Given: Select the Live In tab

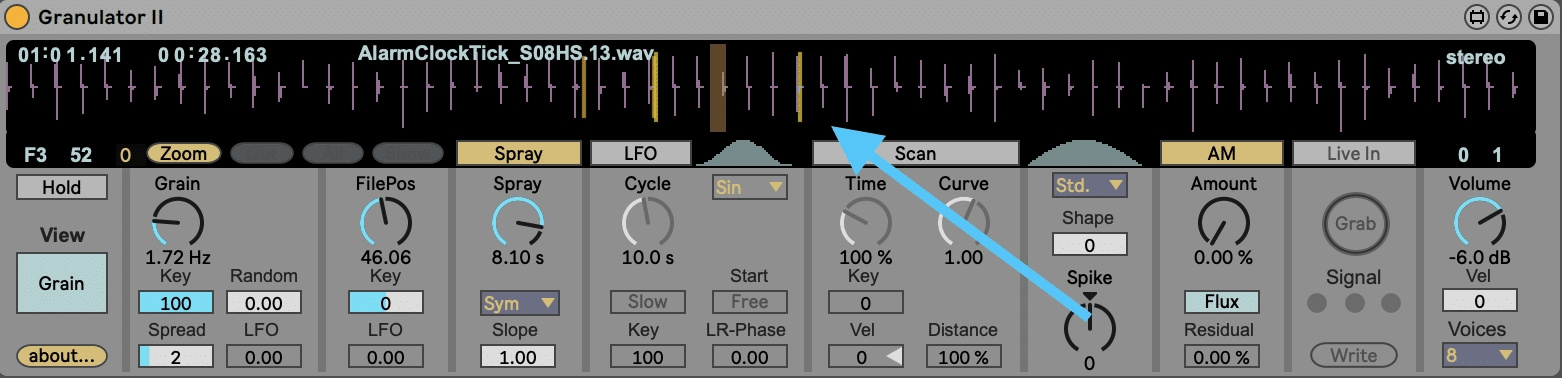Looking at the screenshot, I should click(x=1354, y=153).
